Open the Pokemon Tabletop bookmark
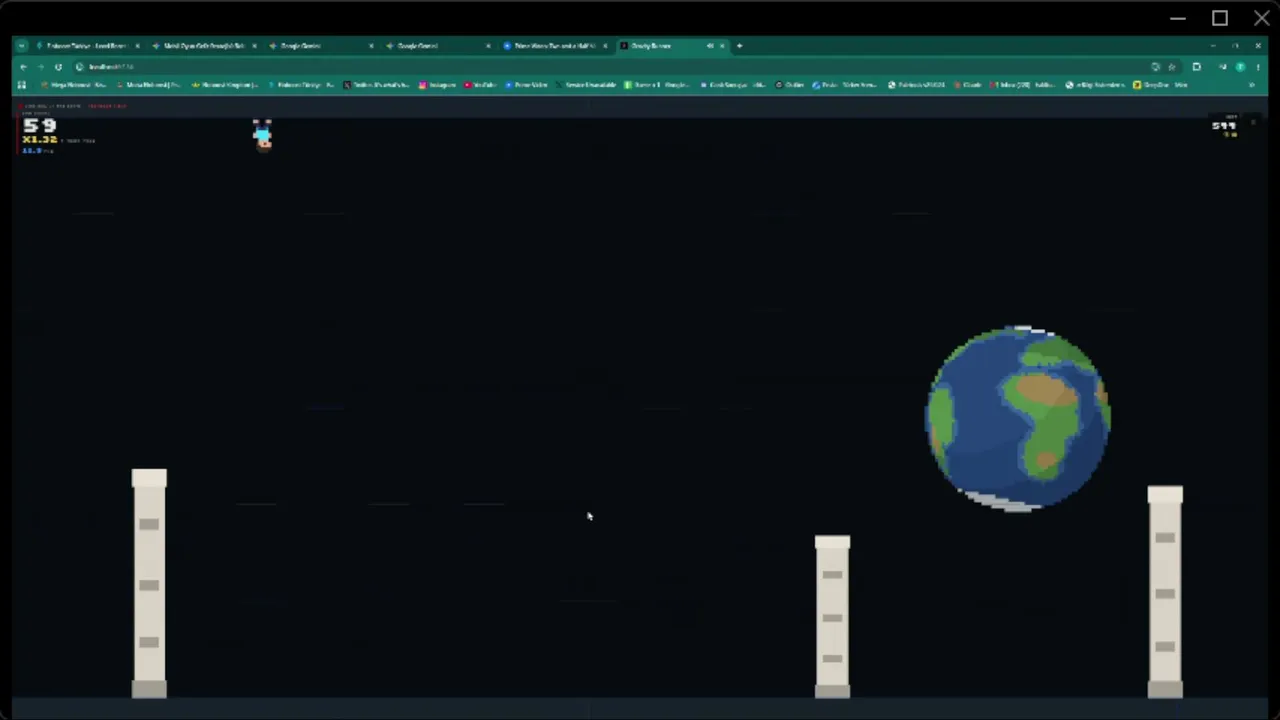The height and width of the screenshot is (720, 1280). [x=300, y=85]
